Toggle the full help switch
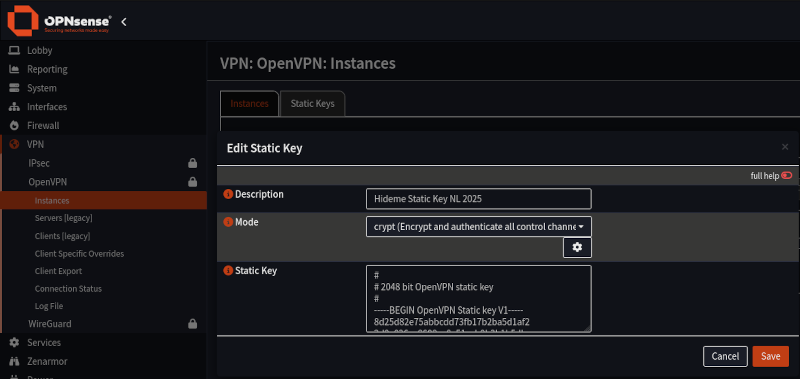The width and height of the screenshot is (800, 379). [786, 175]
